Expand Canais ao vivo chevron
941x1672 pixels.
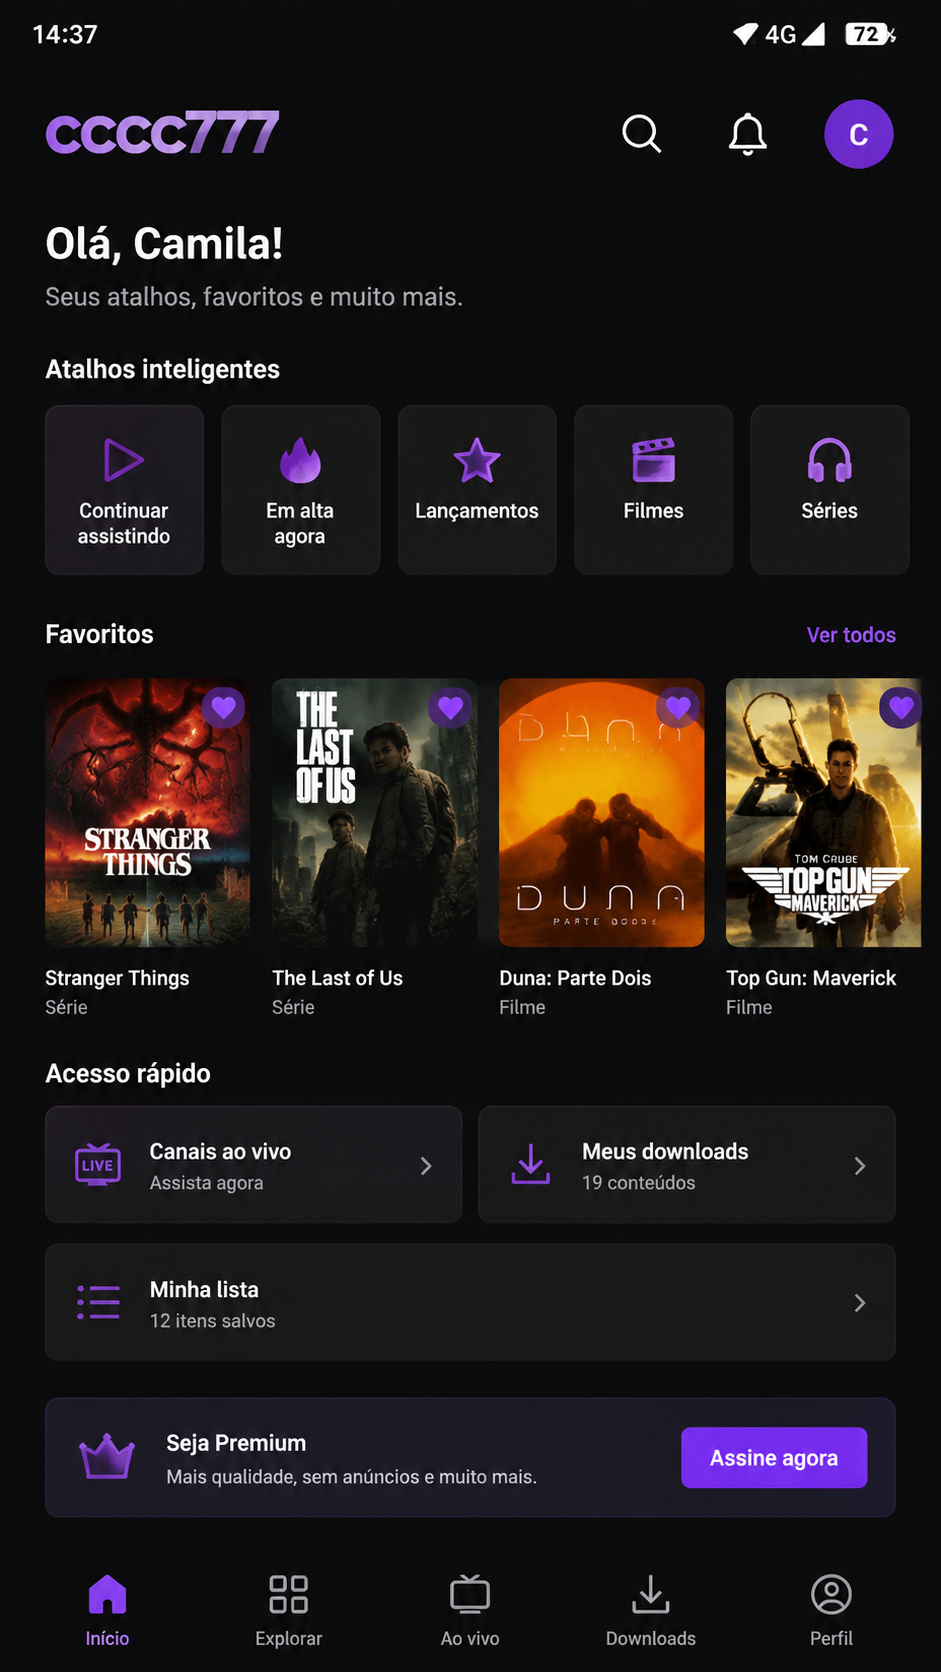(426, 1166)
